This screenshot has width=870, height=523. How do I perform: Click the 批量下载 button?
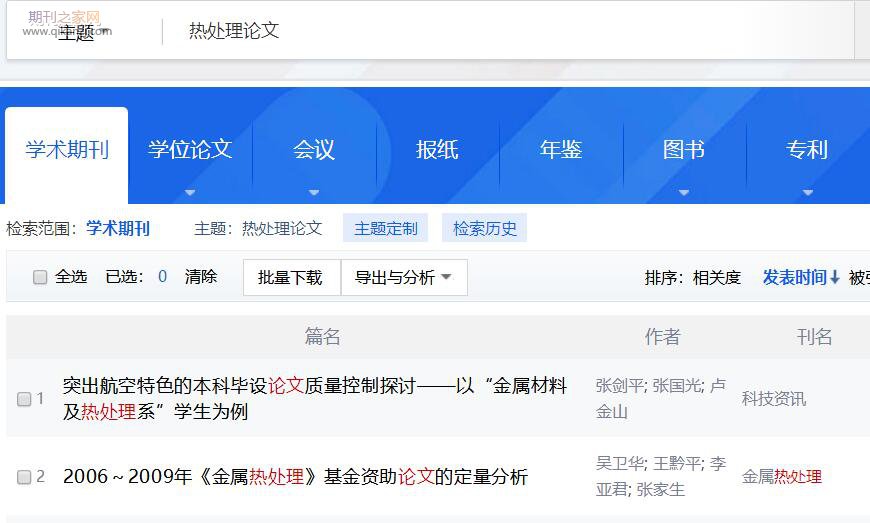coord(292,277)
